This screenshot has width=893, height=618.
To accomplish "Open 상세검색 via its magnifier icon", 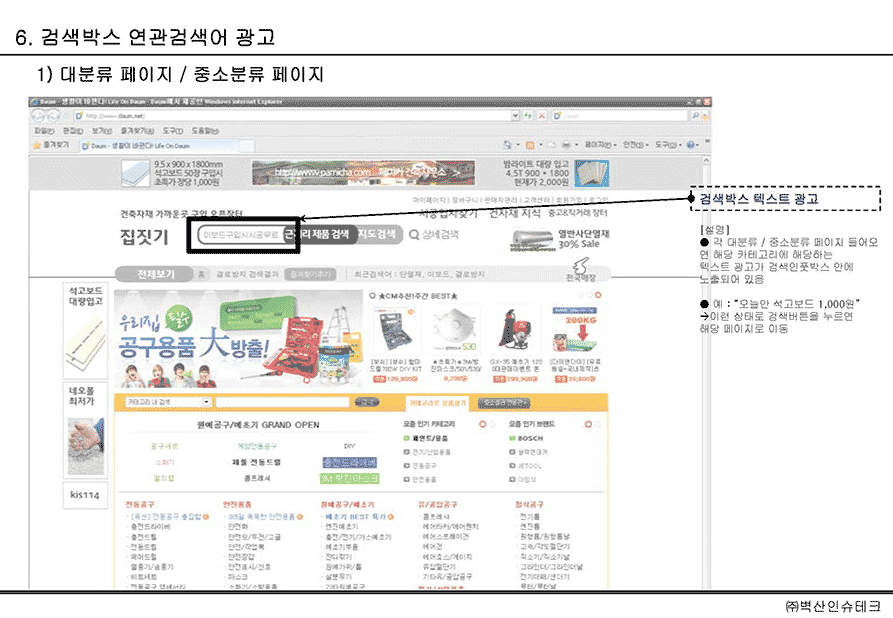I will click(415, 235).
